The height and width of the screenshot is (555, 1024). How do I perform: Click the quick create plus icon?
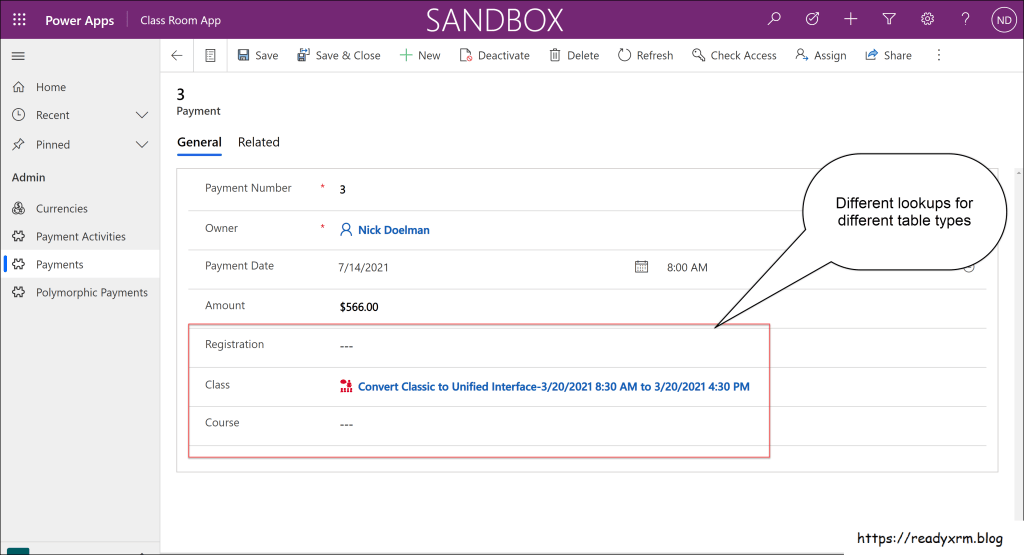click(850, 19)
